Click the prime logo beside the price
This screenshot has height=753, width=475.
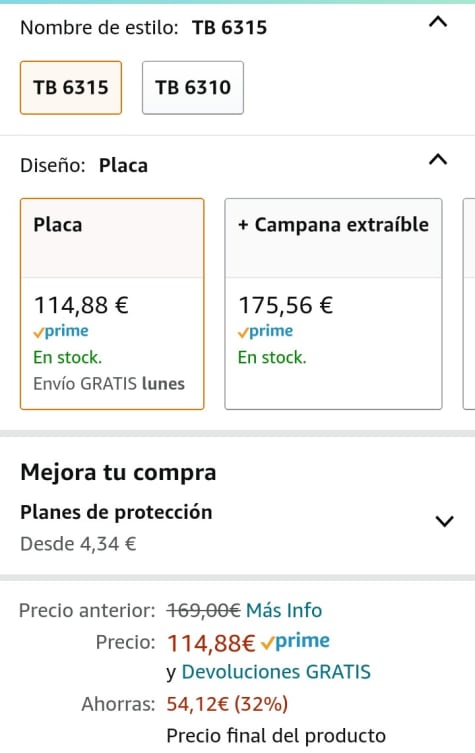295,641
